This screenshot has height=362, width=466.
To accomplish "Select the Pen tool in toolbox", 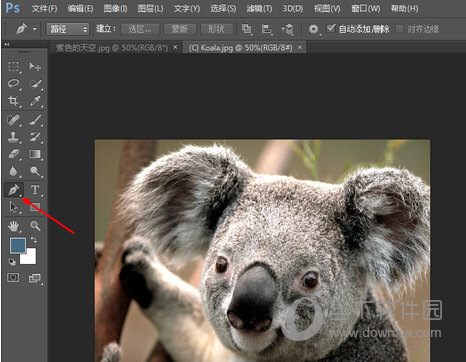I will [14, 190].
